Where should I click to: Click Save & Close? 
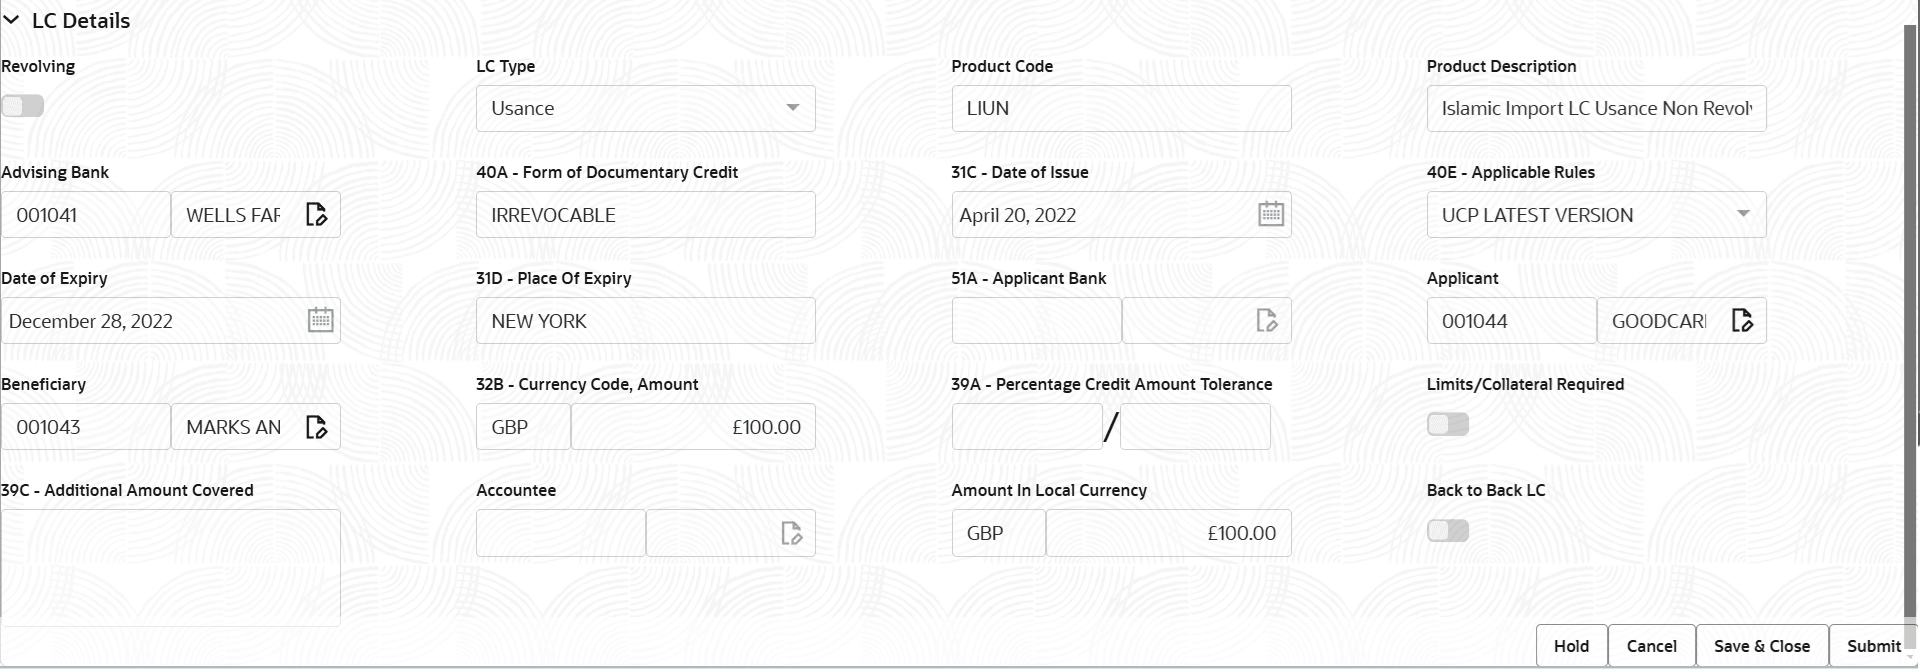[x=1762, y=646]
